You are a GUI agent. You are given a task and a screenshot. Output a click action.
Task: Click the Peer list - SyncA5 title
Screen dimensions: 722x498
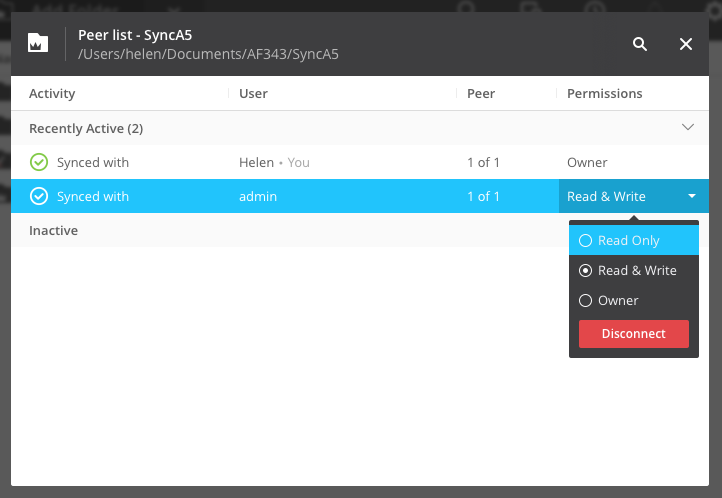coord(135,35)
